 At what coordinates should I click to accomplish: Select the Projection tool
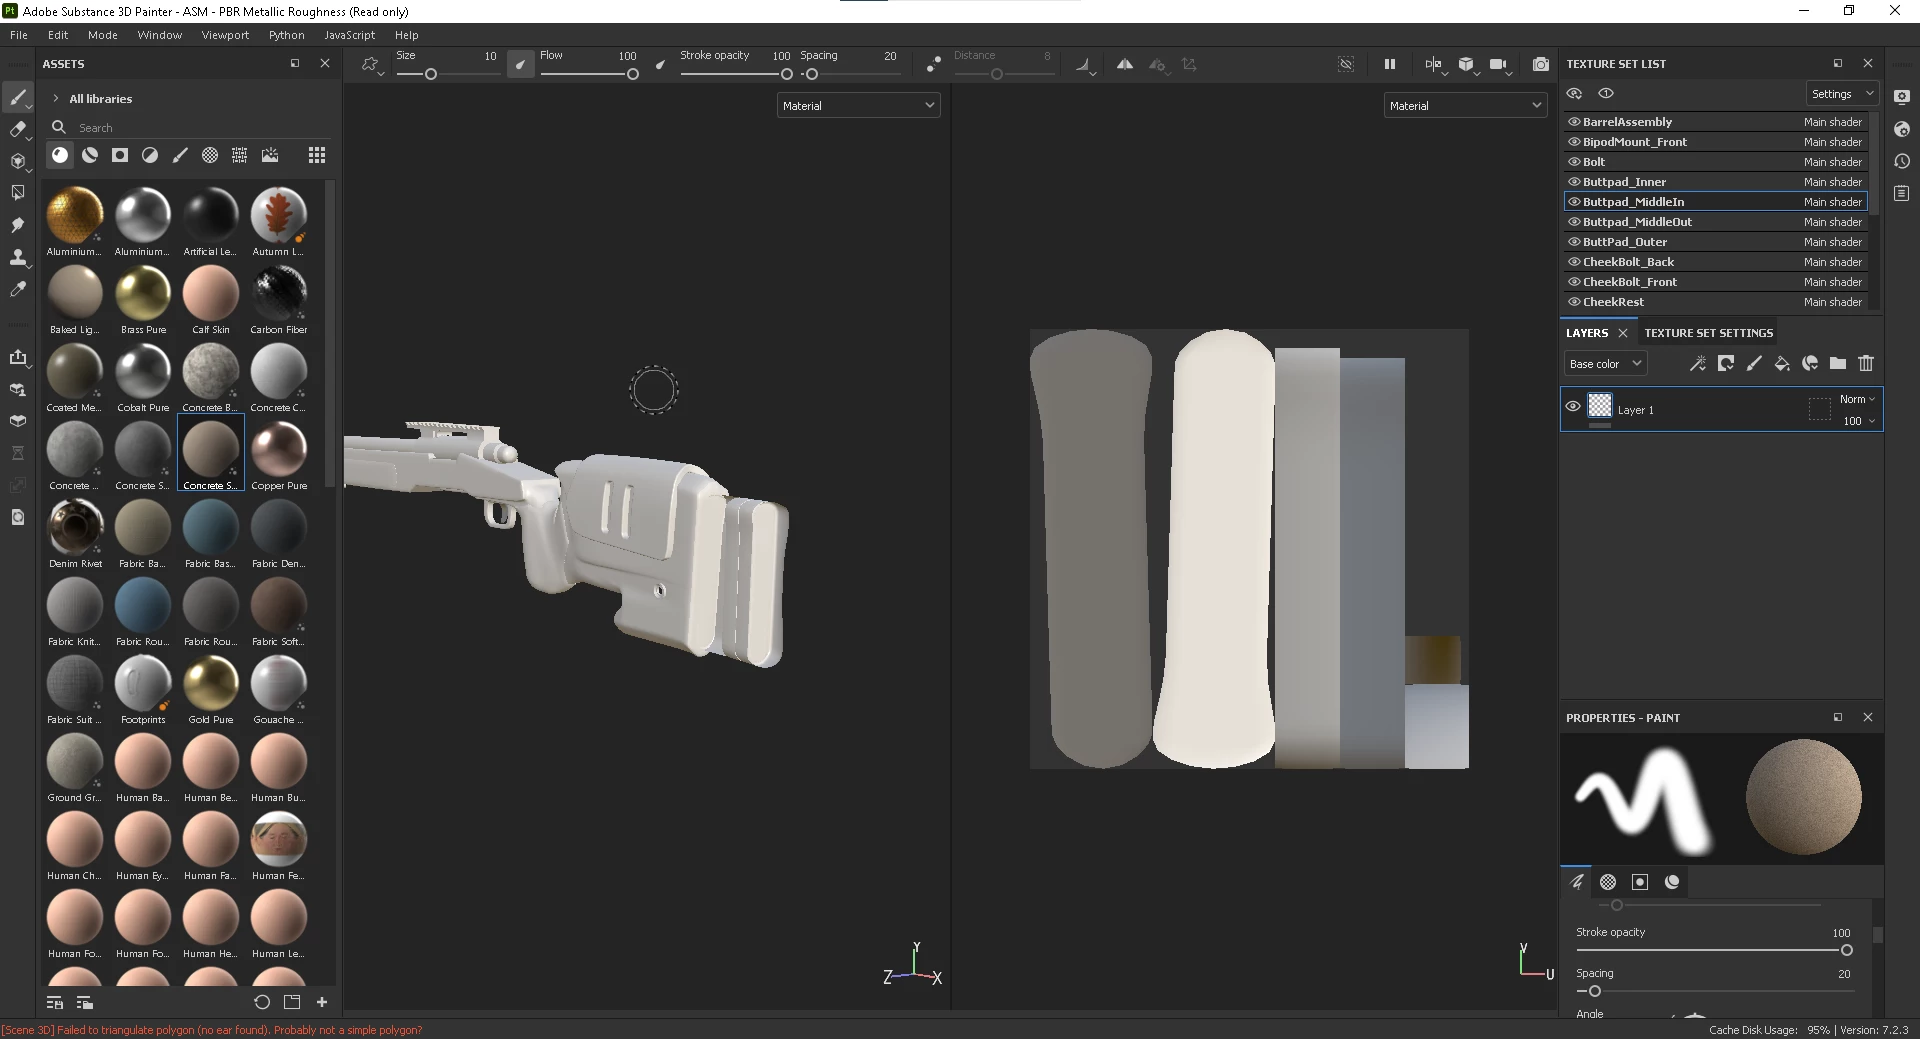pyautogui.click(x=18, y=161)
